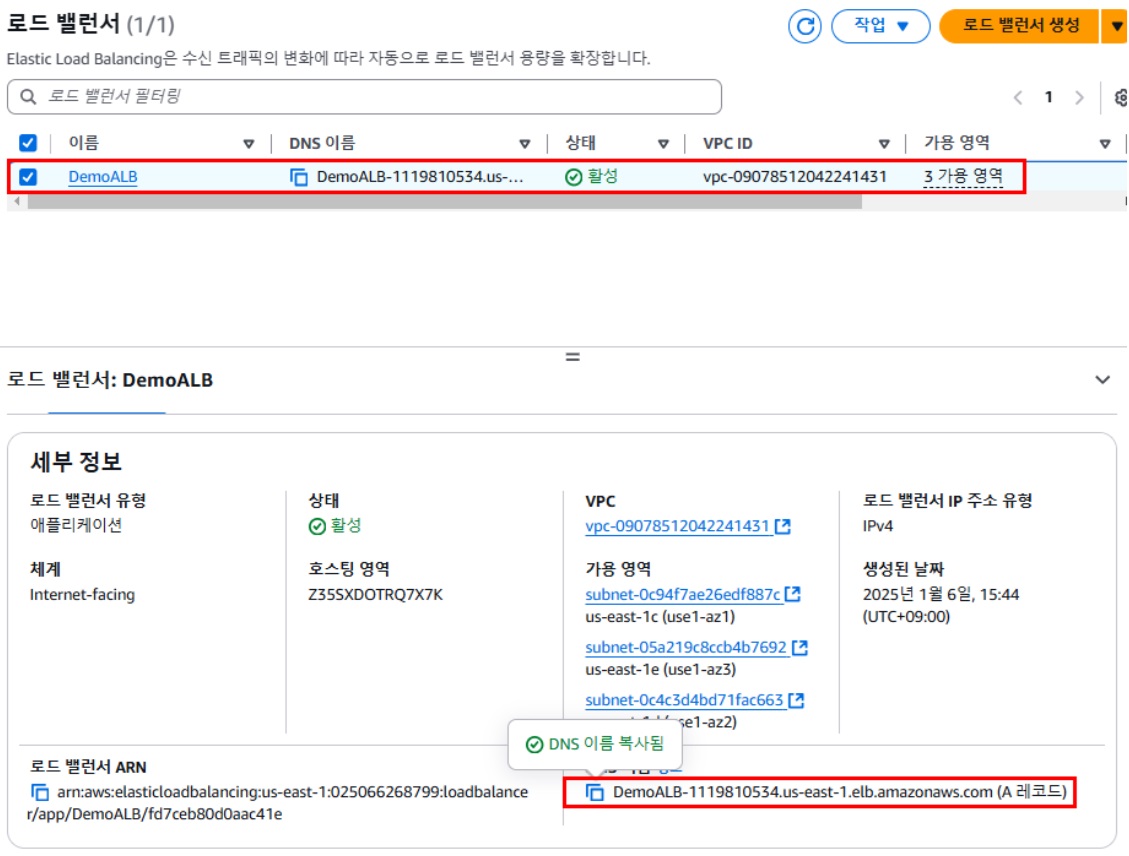Viewport: 1129px width, 856px height.
Task: Focus the 로드 밸런서 필터링 search field
Action: [x=364, y=96]
